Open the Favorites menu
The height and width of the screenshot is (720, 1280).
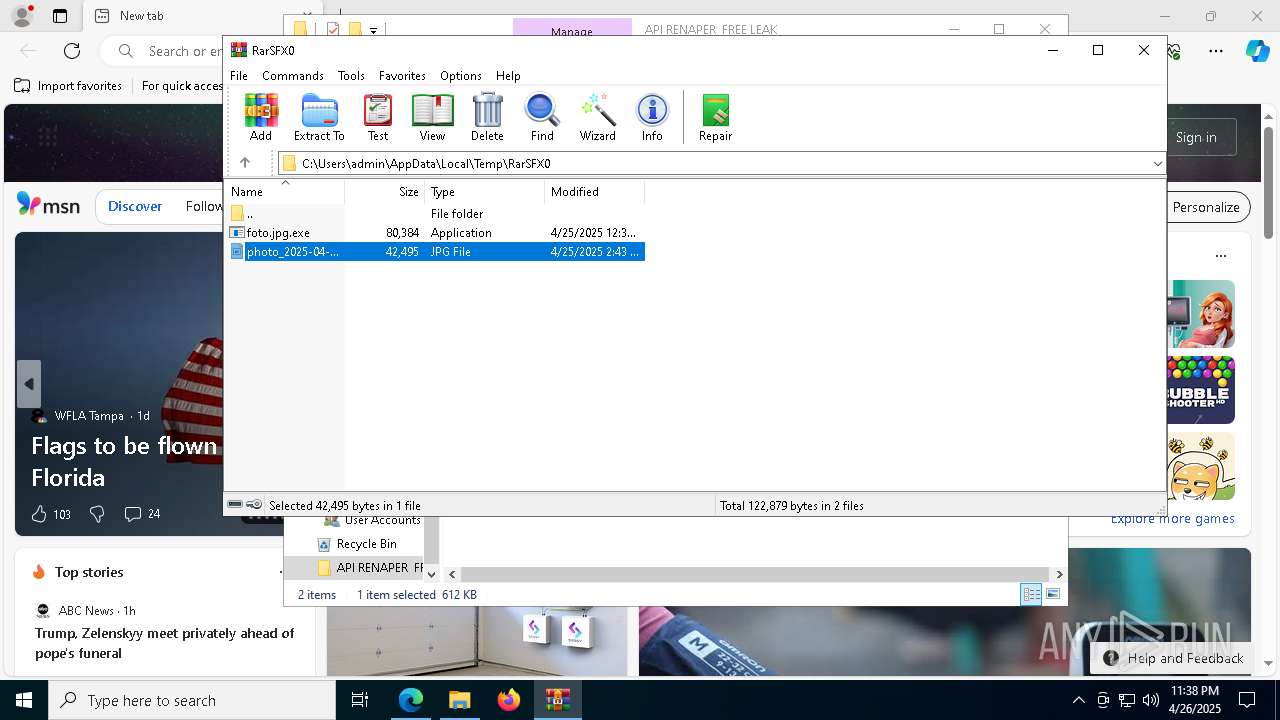tap(402, 75)
